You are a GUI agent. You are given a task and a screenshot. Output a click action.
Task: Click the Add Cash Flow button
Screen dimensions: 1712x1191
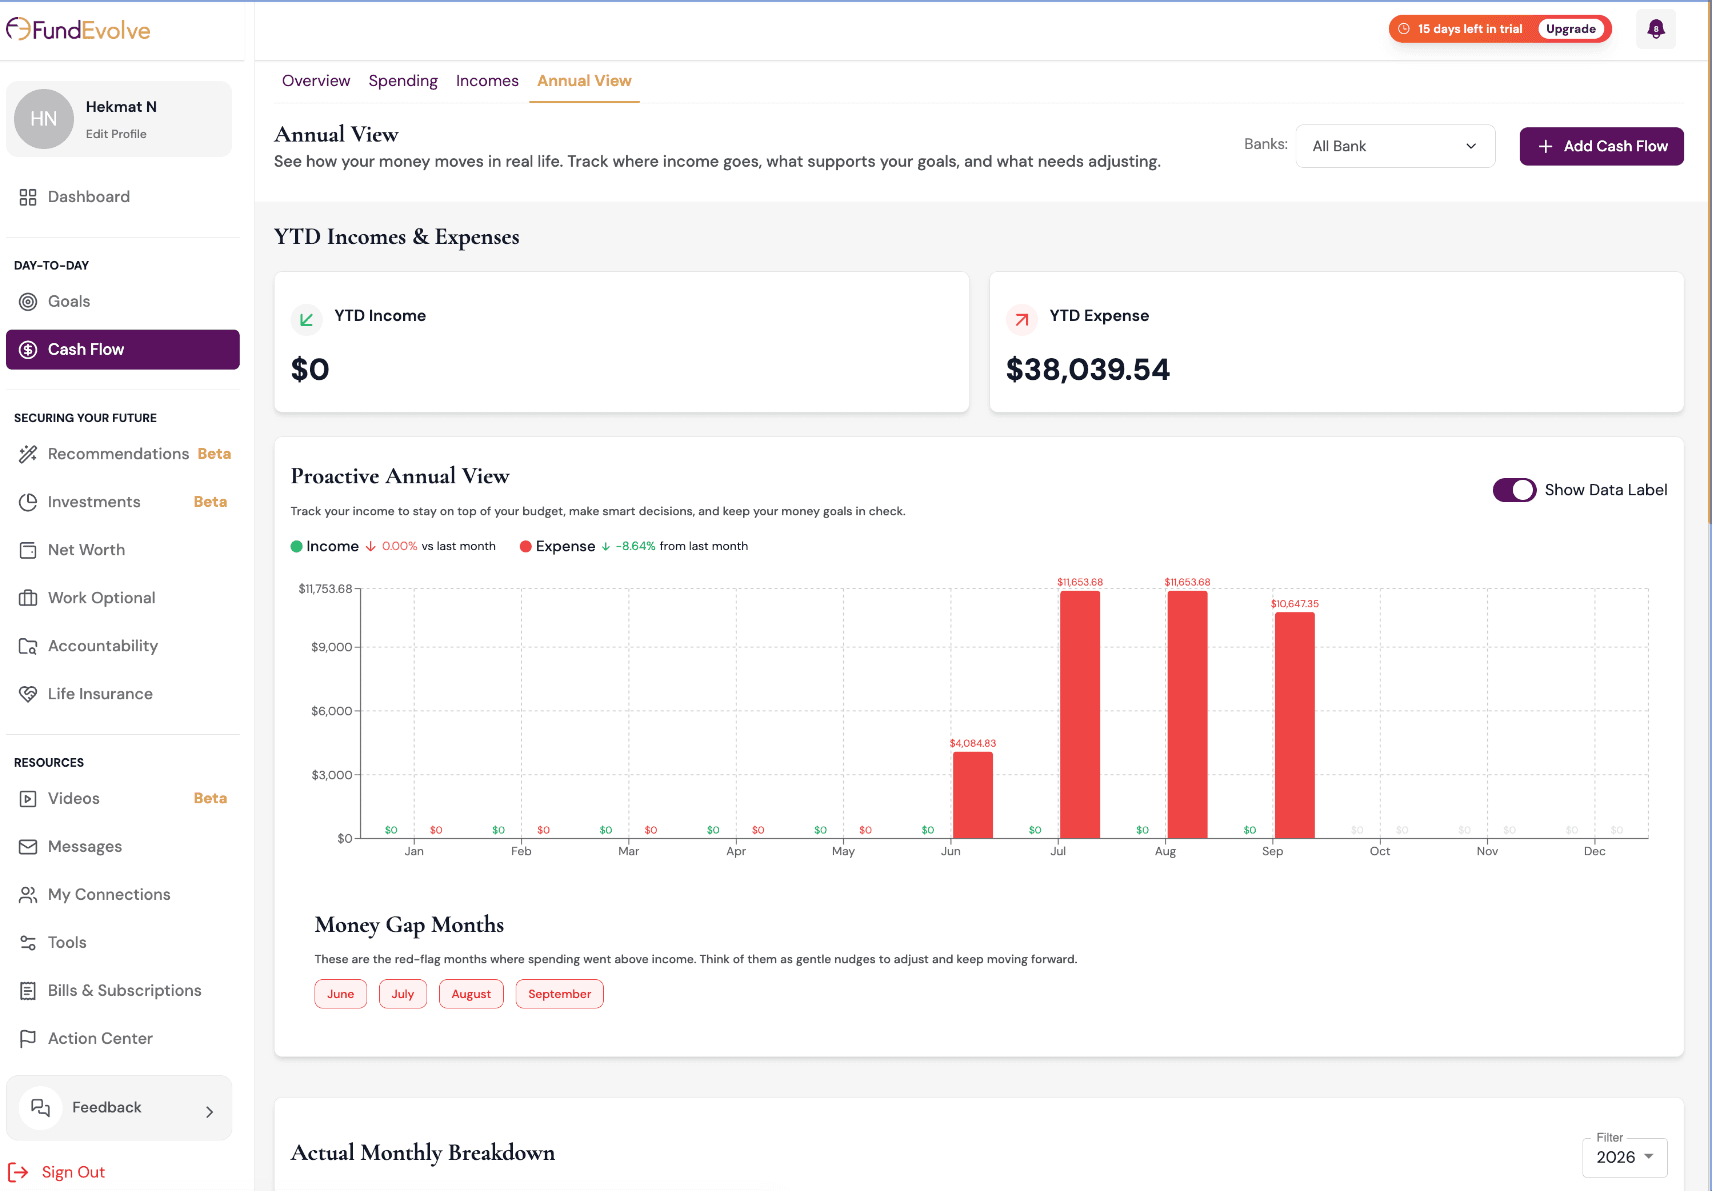click(1601, 146)
